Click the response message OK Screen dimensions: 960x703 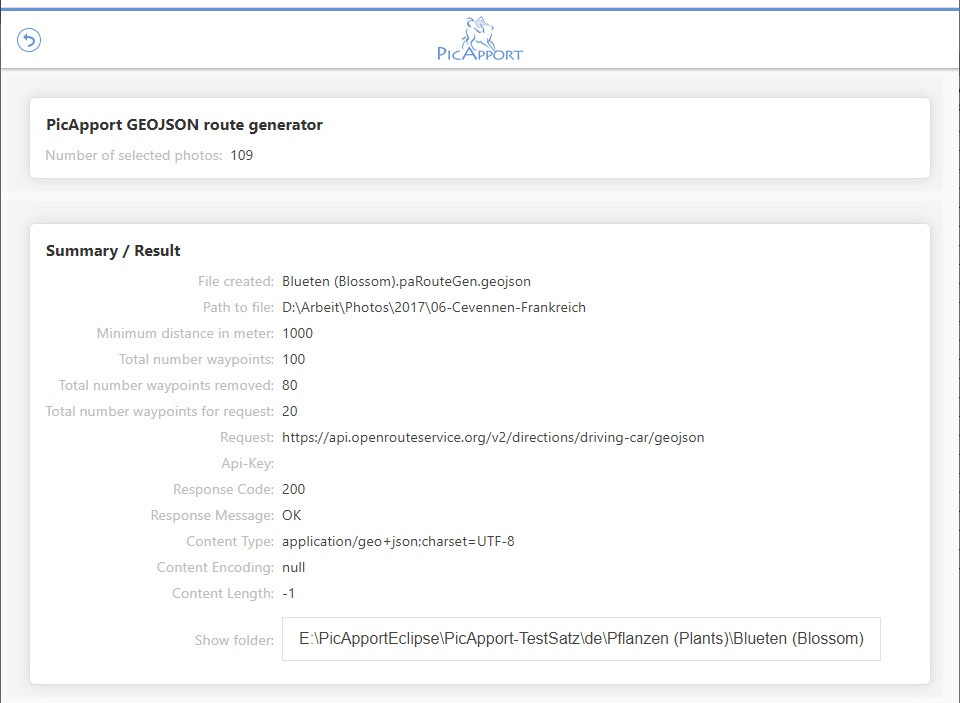(x=292, y=515)
